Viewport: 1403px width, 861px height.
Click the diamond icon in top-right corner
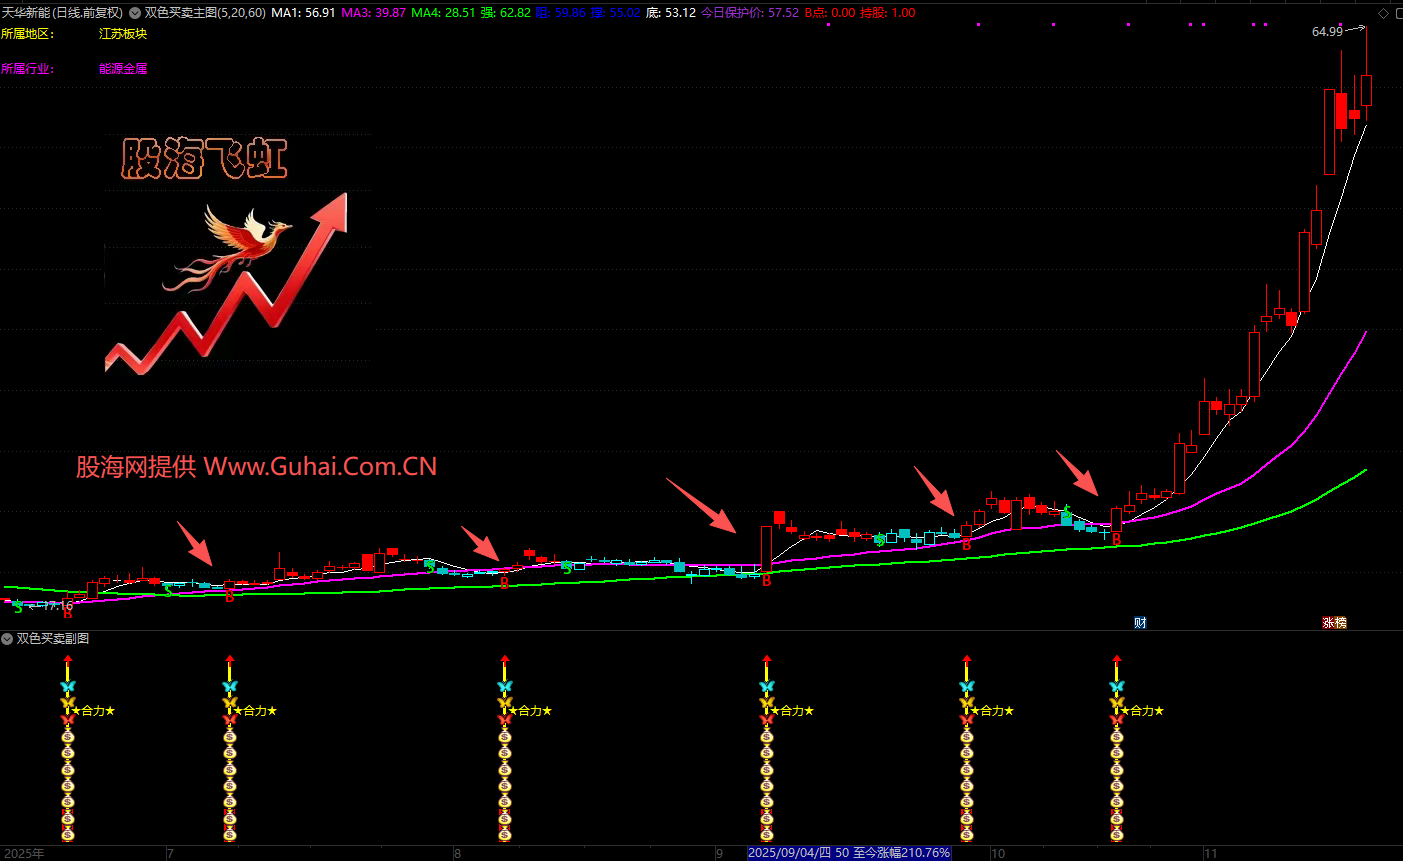click(x=1384, y=13)
